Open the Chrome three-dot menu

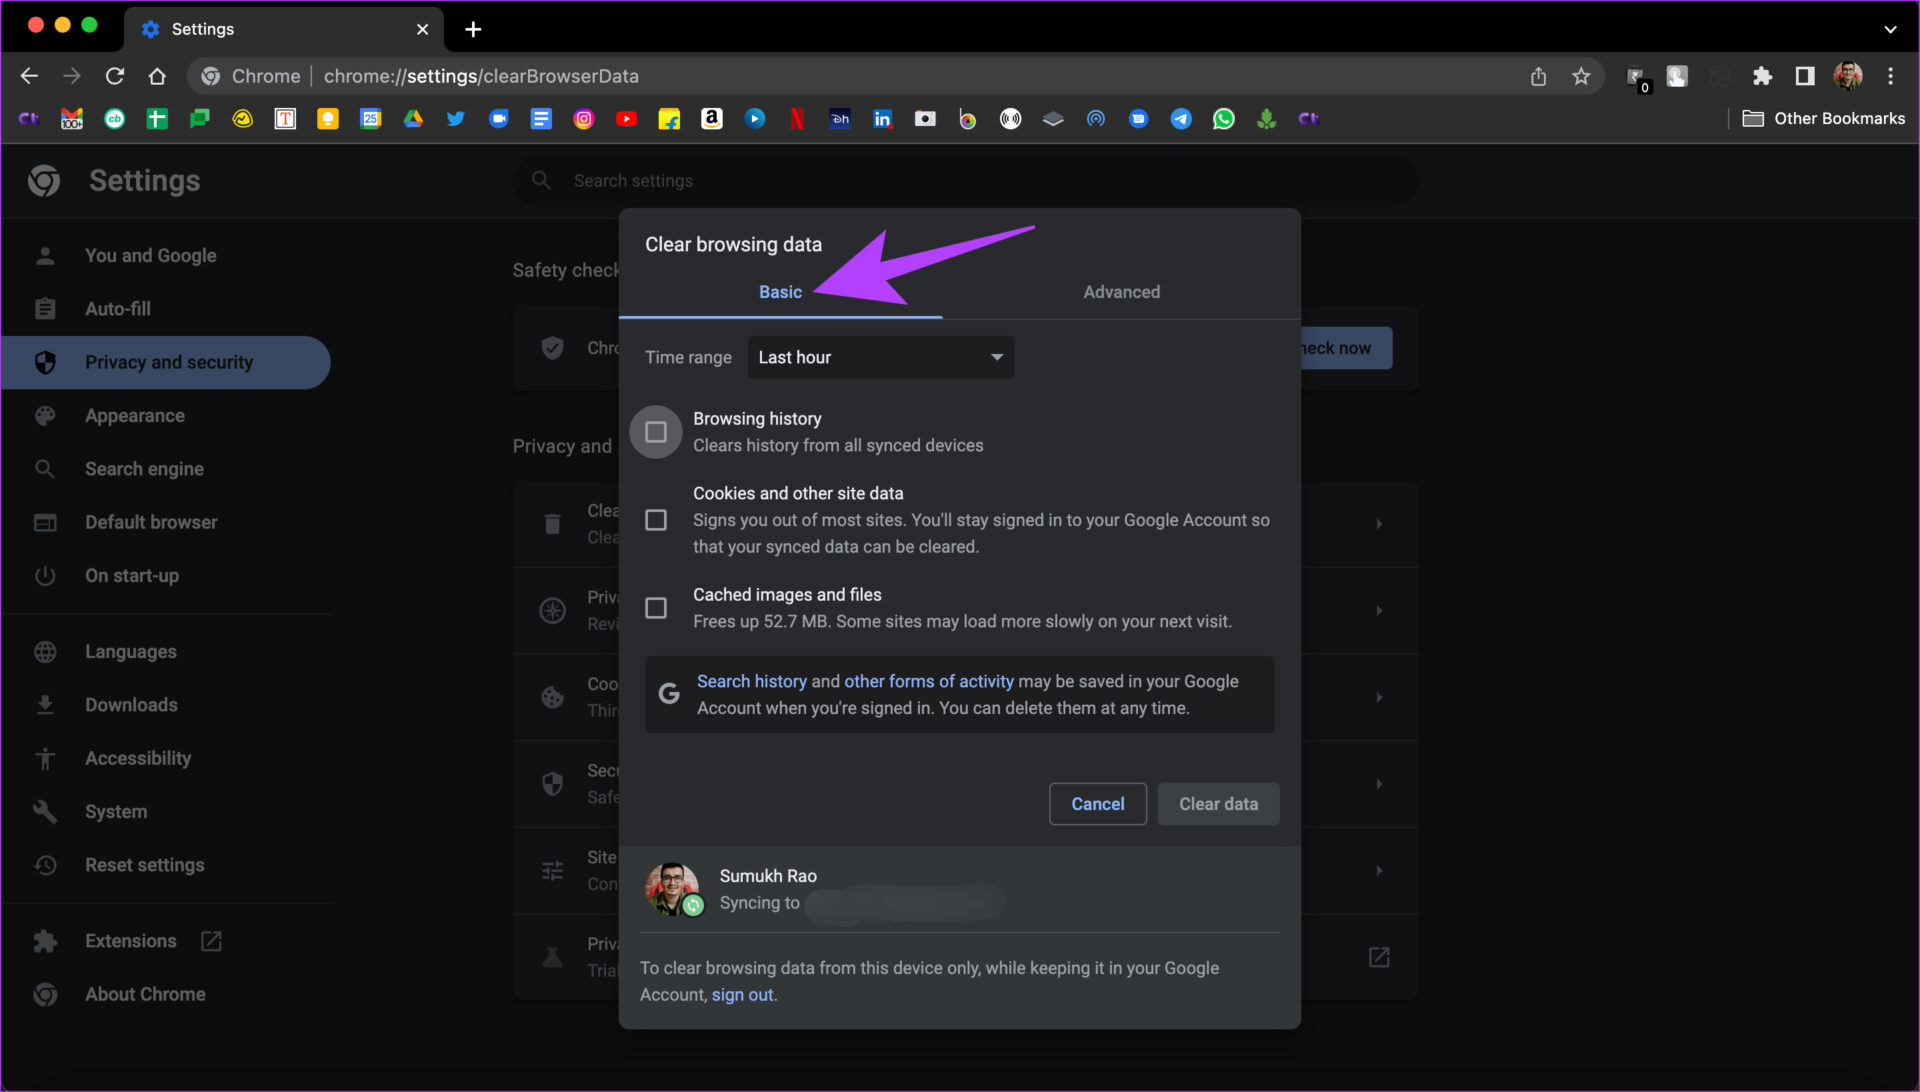click(1890, 76)
